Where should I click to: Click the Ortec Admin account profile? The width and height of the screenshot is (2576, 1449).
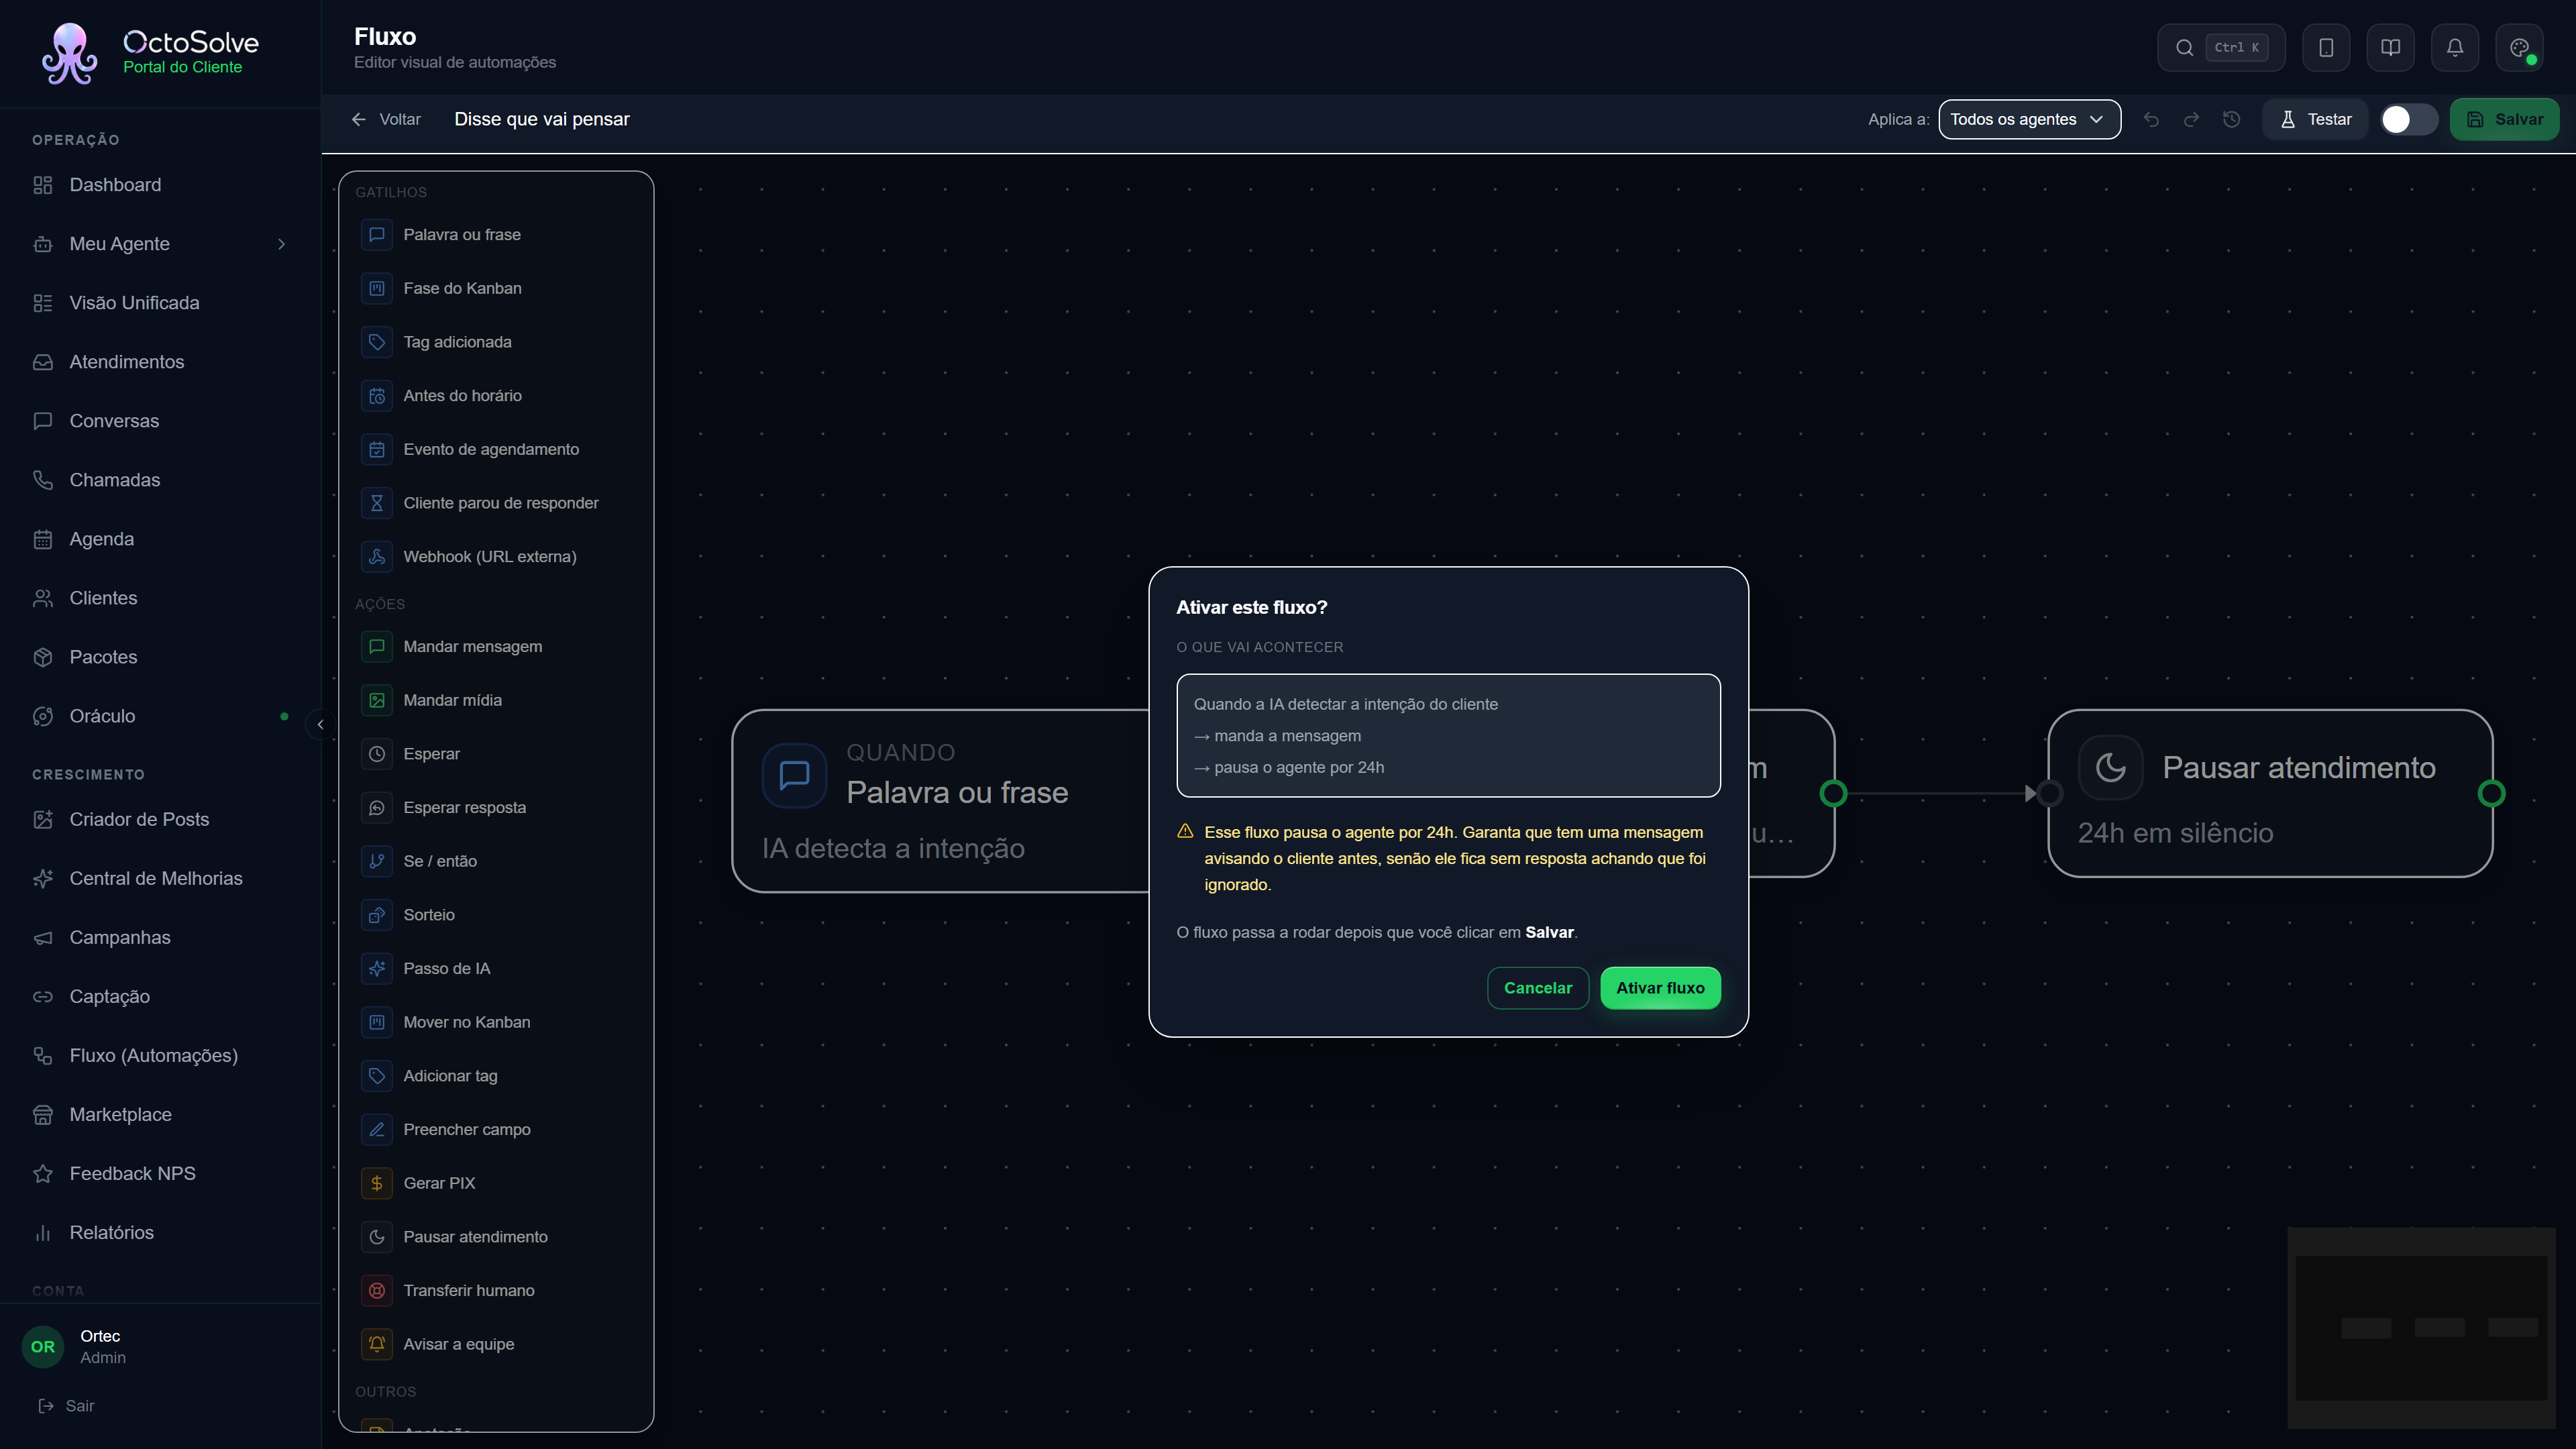160,1347
